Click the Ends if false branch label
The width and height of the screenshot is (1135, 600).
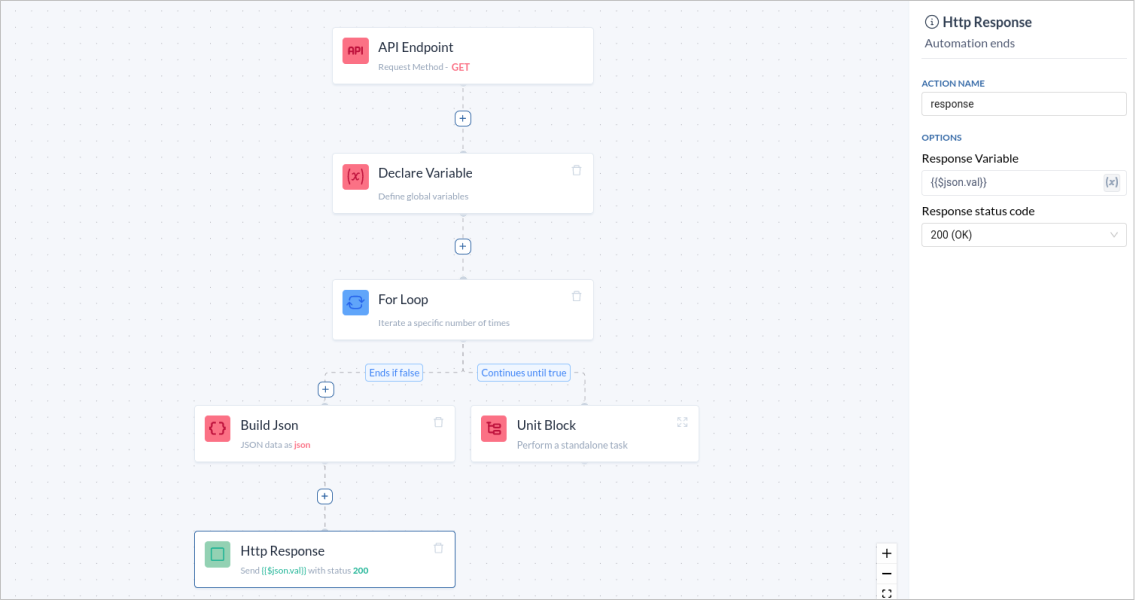click(x=394, y=372)
